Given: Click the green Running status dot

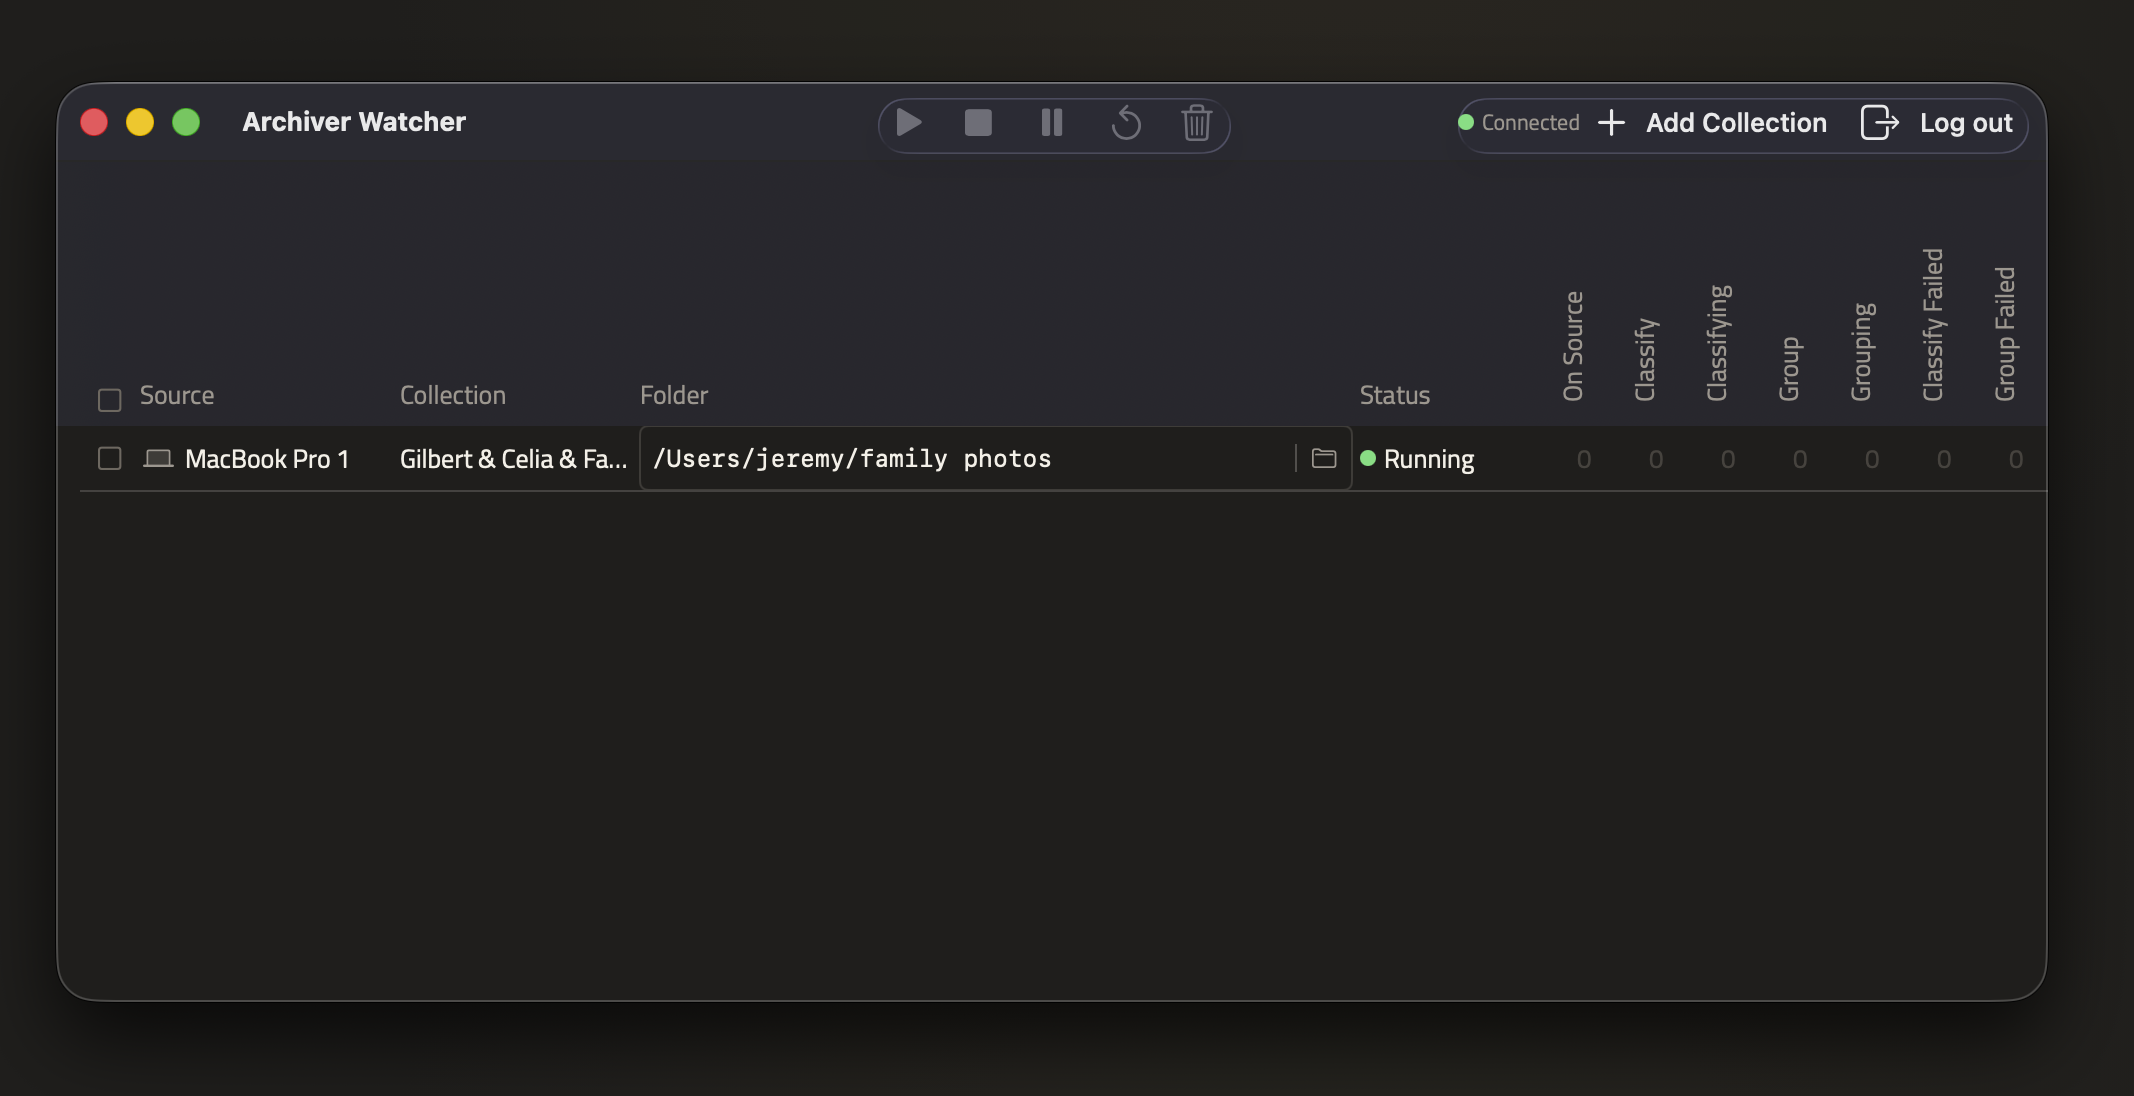Looking at the screenshot, I should pyautogui.click(x=1368, y=458).
